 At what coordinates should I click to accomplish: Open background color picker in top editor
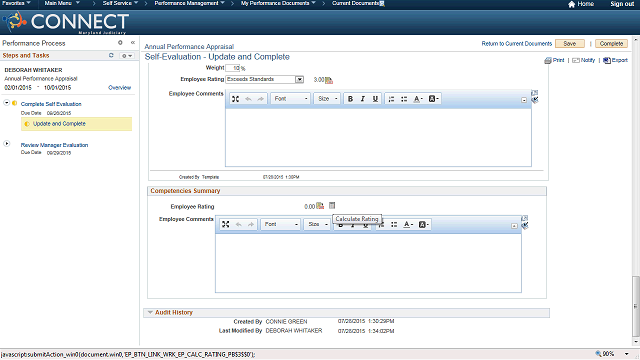[x=433, y=99]
